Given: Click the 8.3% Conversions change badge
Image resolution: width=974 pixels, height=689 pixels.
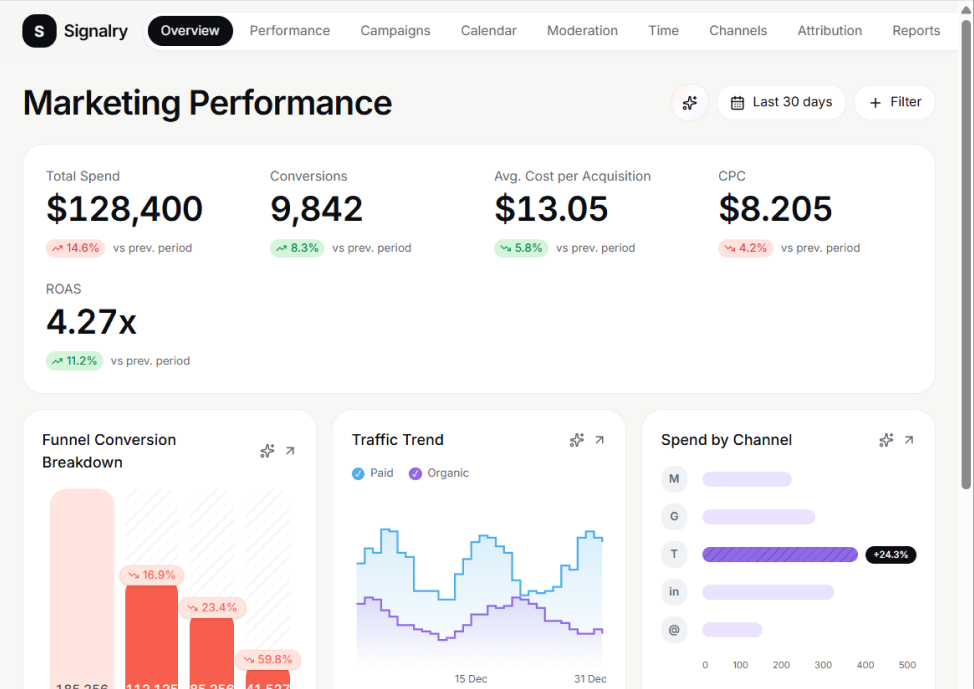Looking at the screenshot, I should point(297,249).
